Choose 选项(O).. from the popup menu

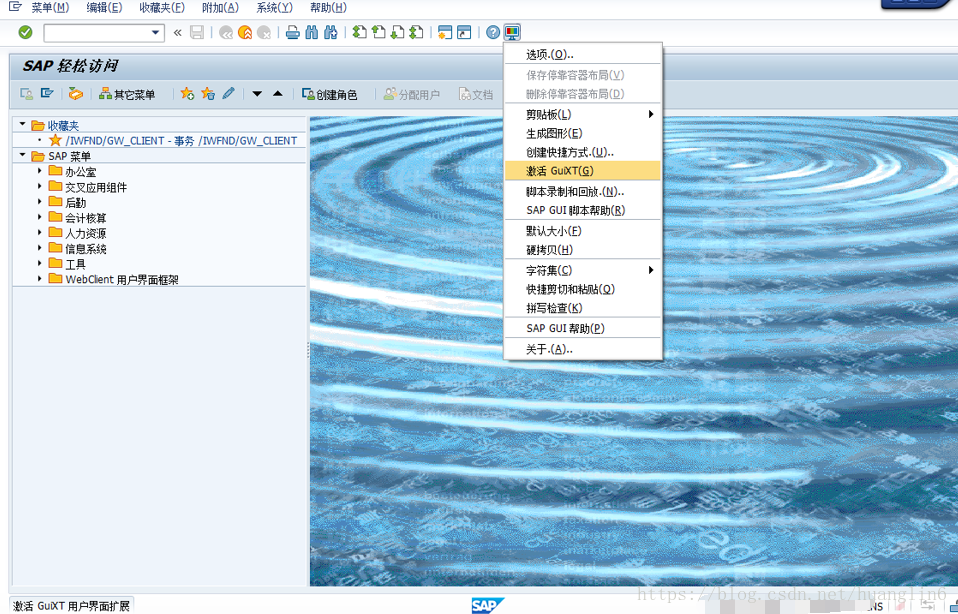[x=583, y=54]
